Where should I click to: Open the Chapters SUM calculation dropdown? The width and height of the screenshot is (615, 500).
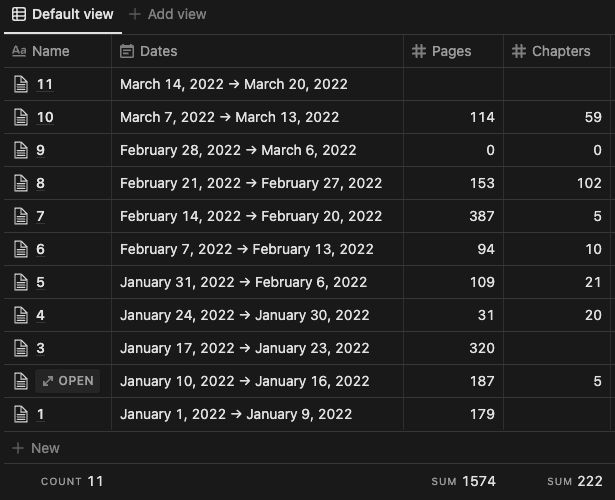(574, 481)
